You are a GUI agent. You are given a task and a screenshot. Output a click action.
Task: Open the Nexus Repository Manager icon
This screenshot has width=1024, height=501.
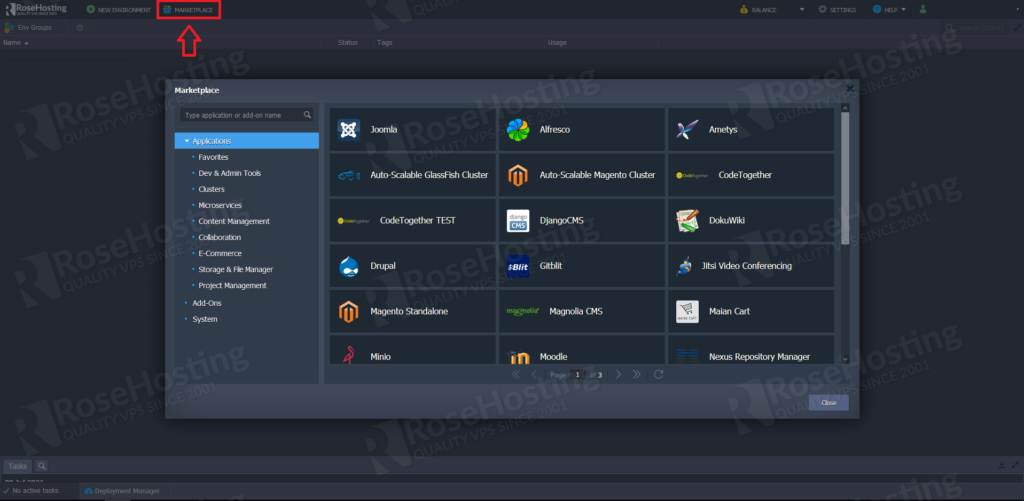[687, 356]
